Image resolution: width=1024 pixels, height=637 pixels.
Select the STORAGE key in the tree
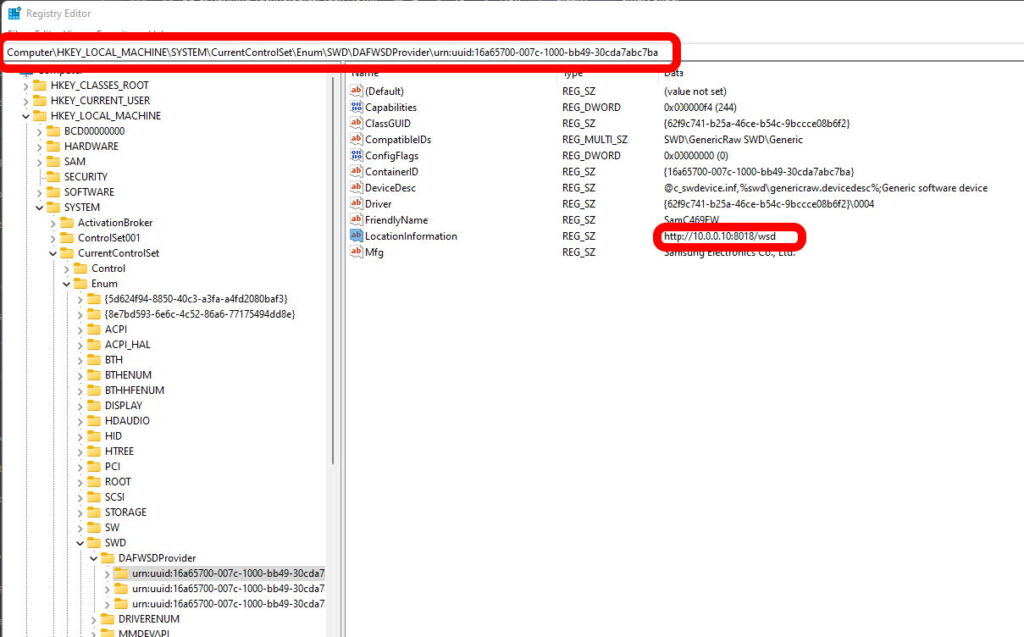click(126, 512)
